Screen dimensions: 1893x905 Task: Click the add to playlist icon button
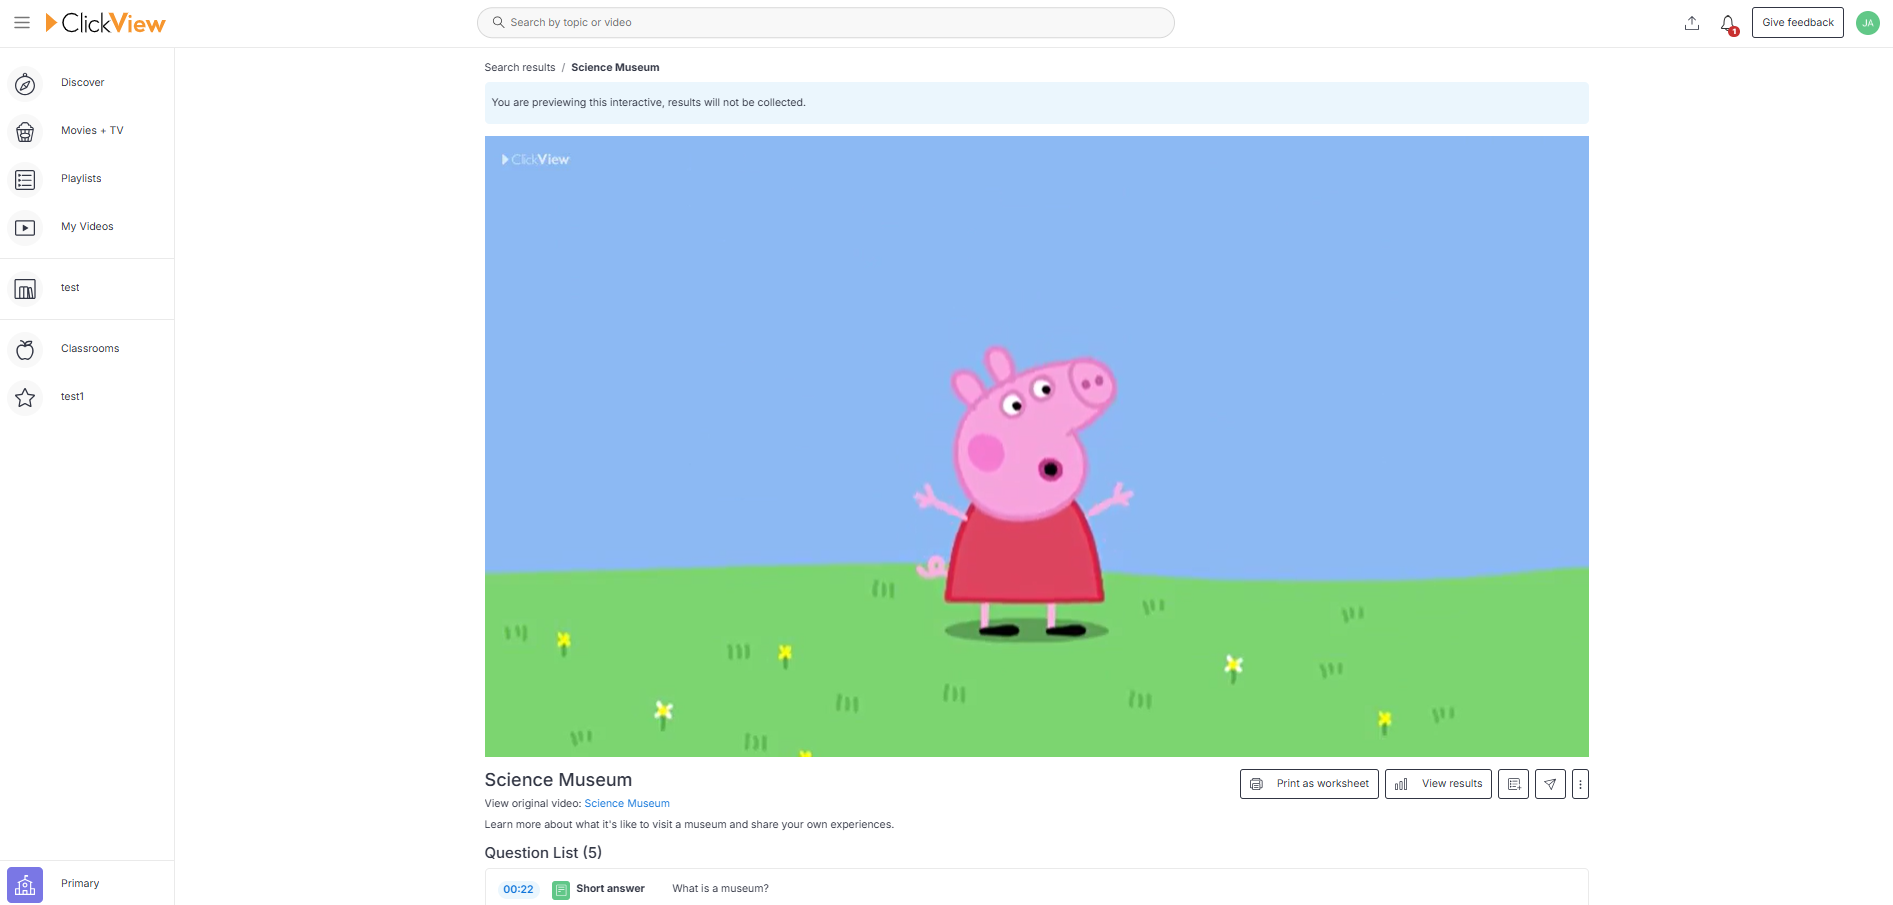click(1513, 784)
